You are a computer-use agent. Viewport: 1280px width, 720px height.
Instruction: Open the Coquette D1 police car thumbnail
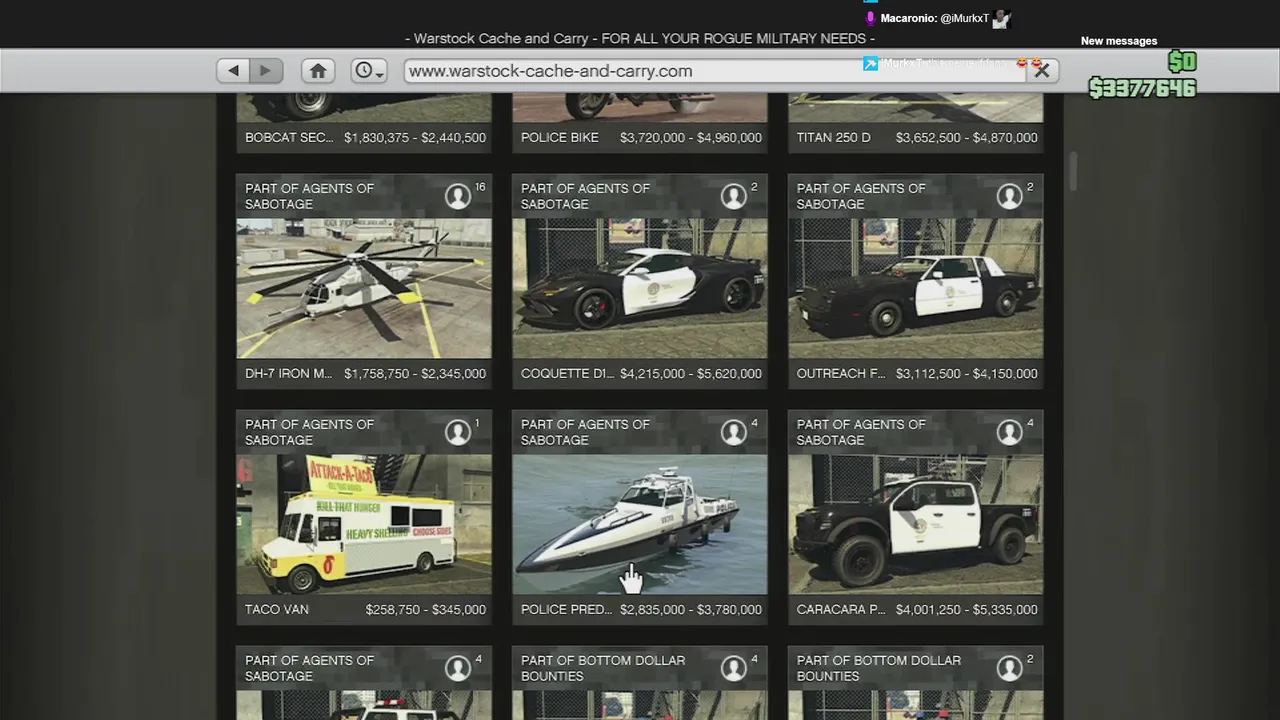click(640, 288)
